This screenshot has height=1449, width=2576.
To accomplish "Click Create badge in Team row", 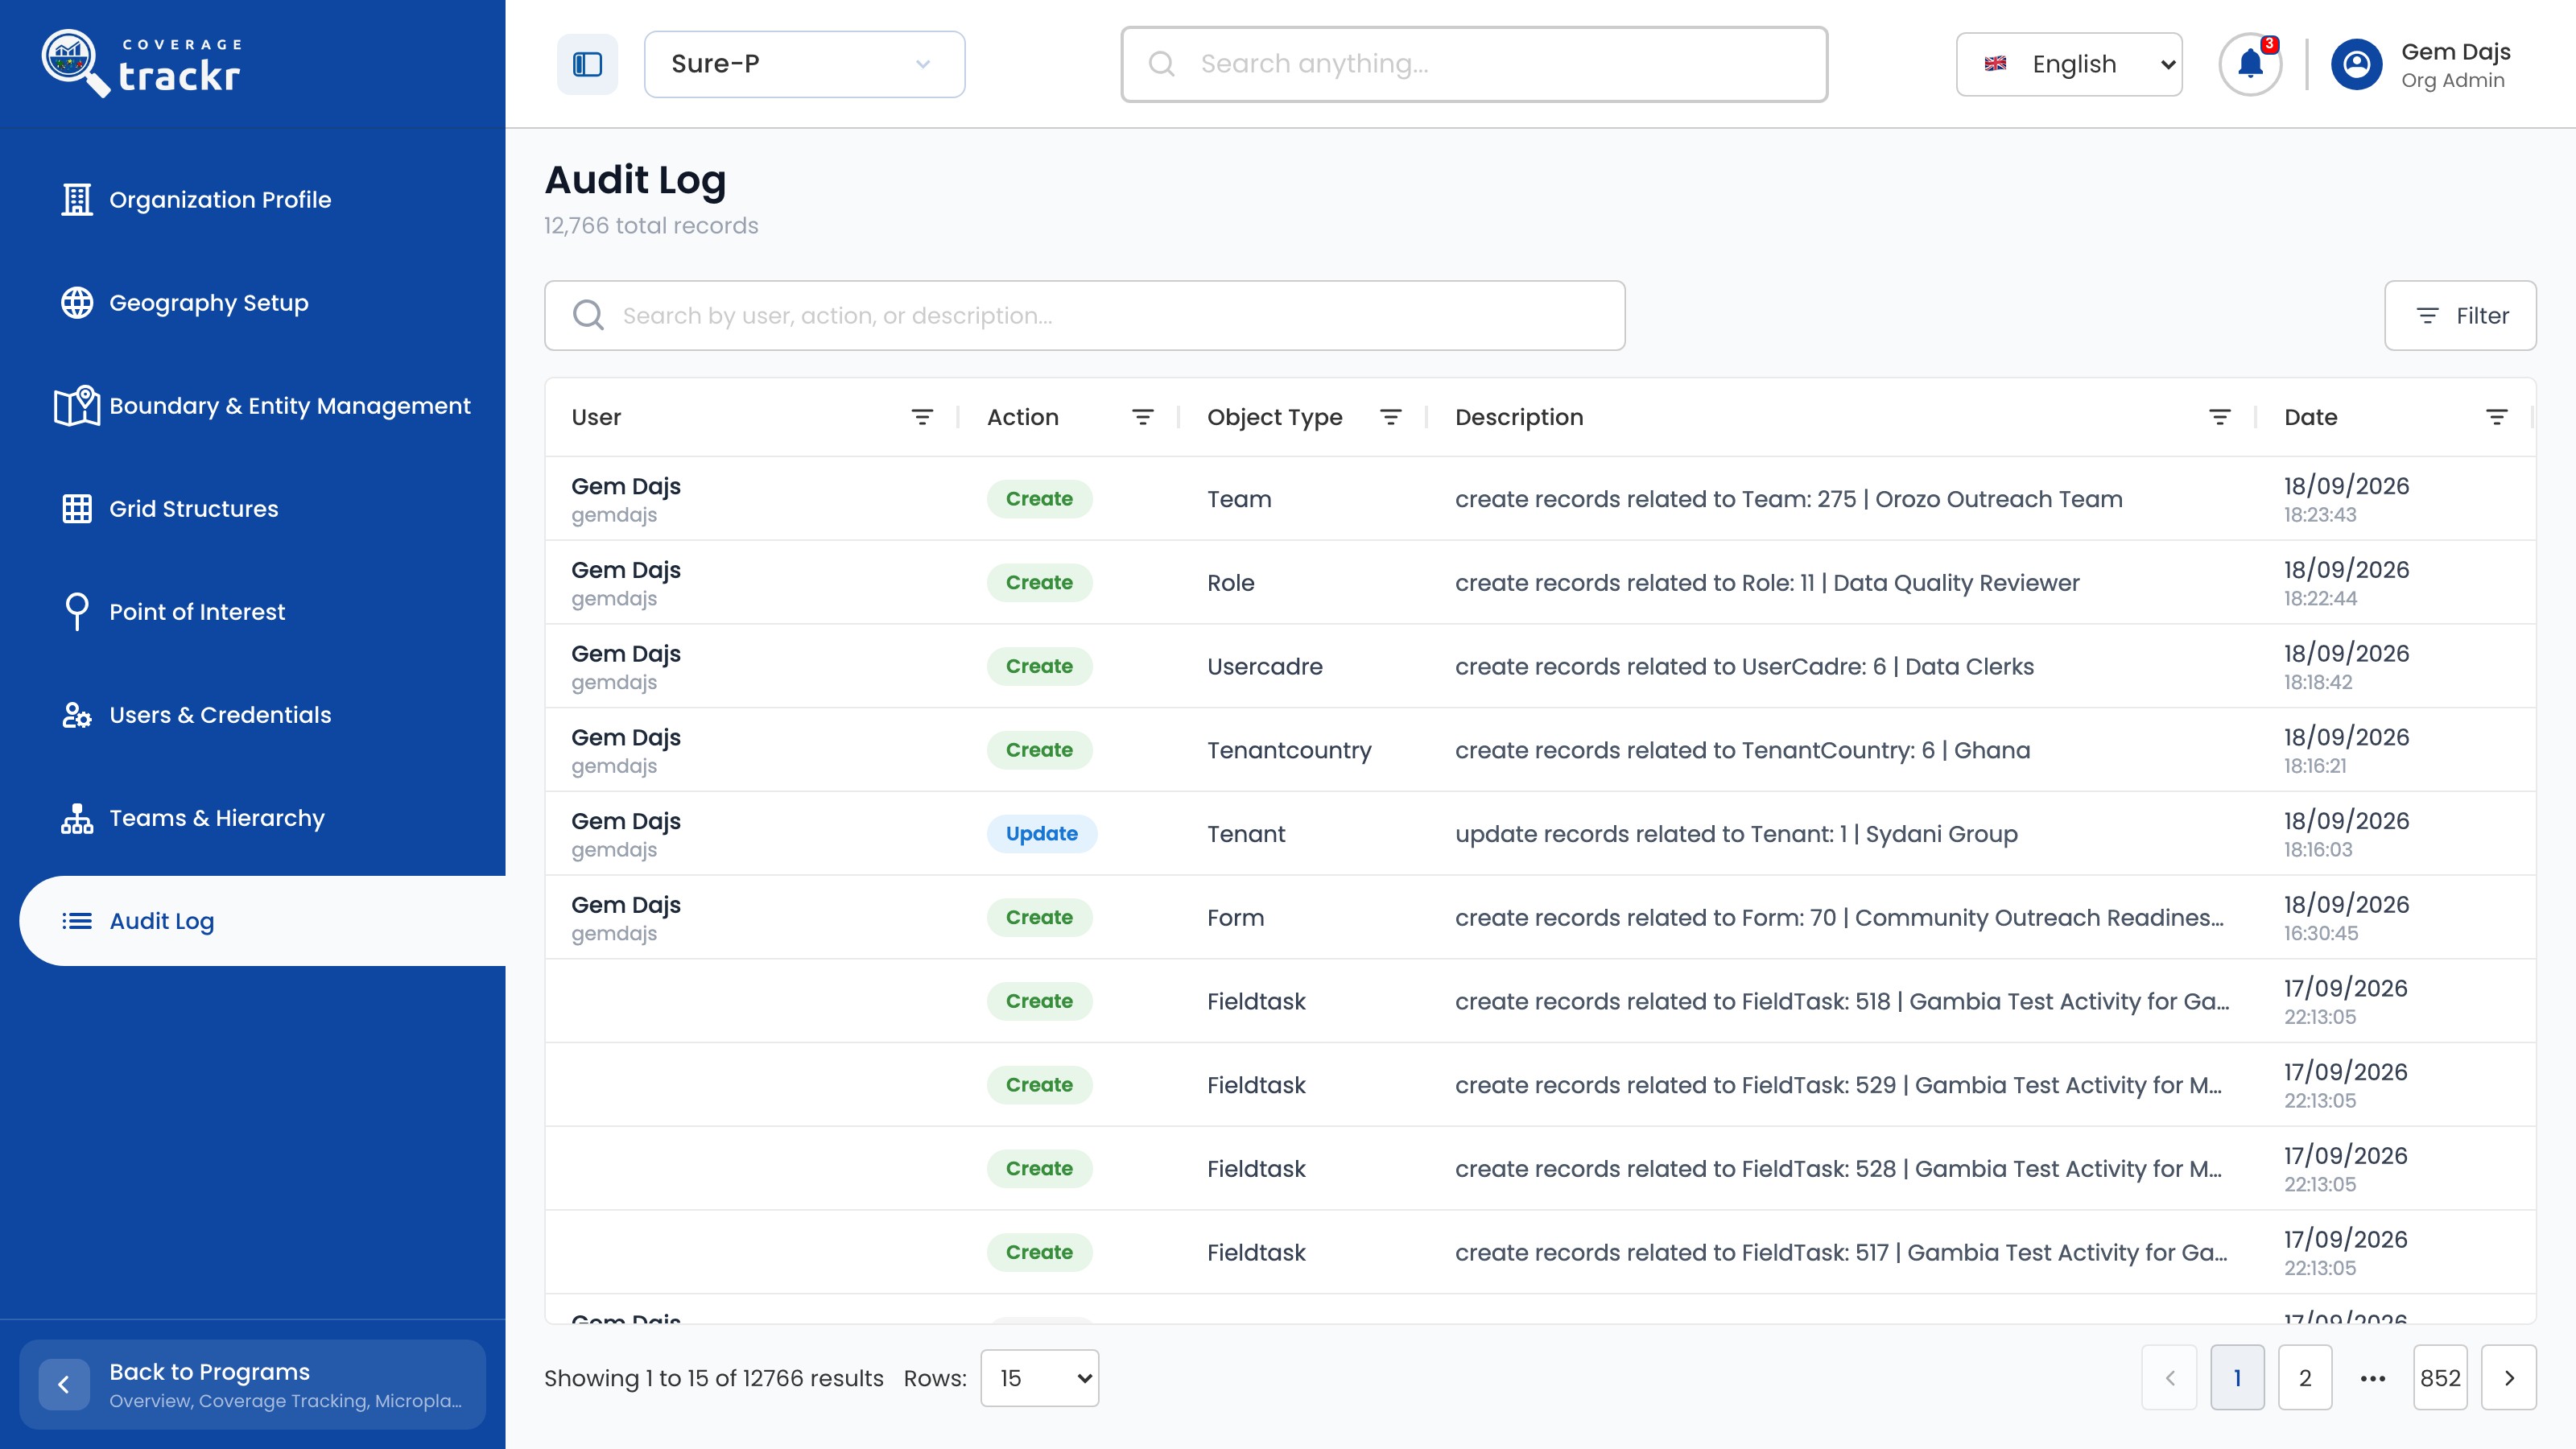I will [x=1039, y=498].
